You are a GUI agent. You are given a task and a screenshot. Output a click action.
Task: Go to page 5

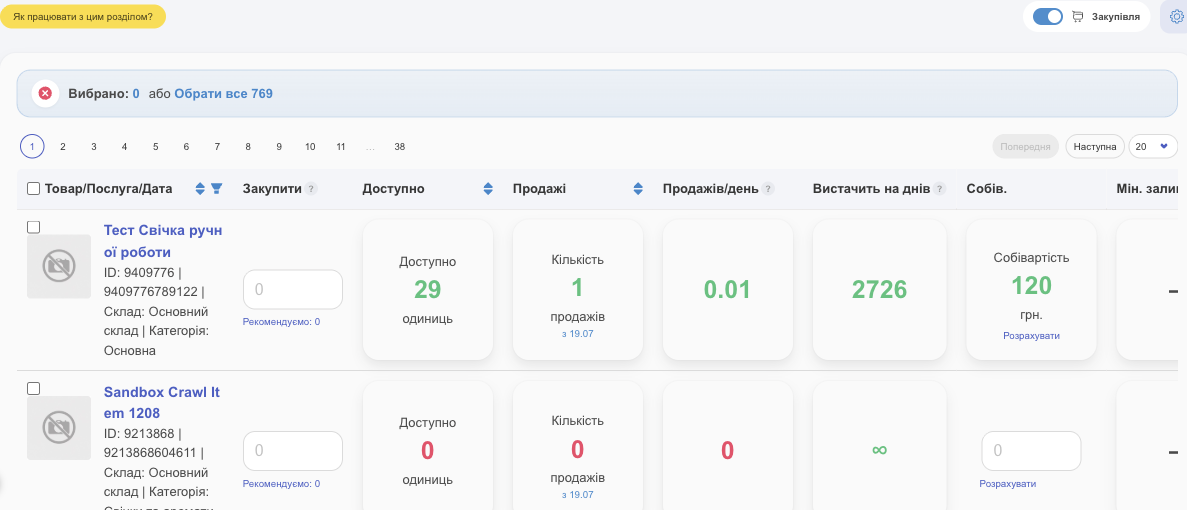(x=155, y=147)
